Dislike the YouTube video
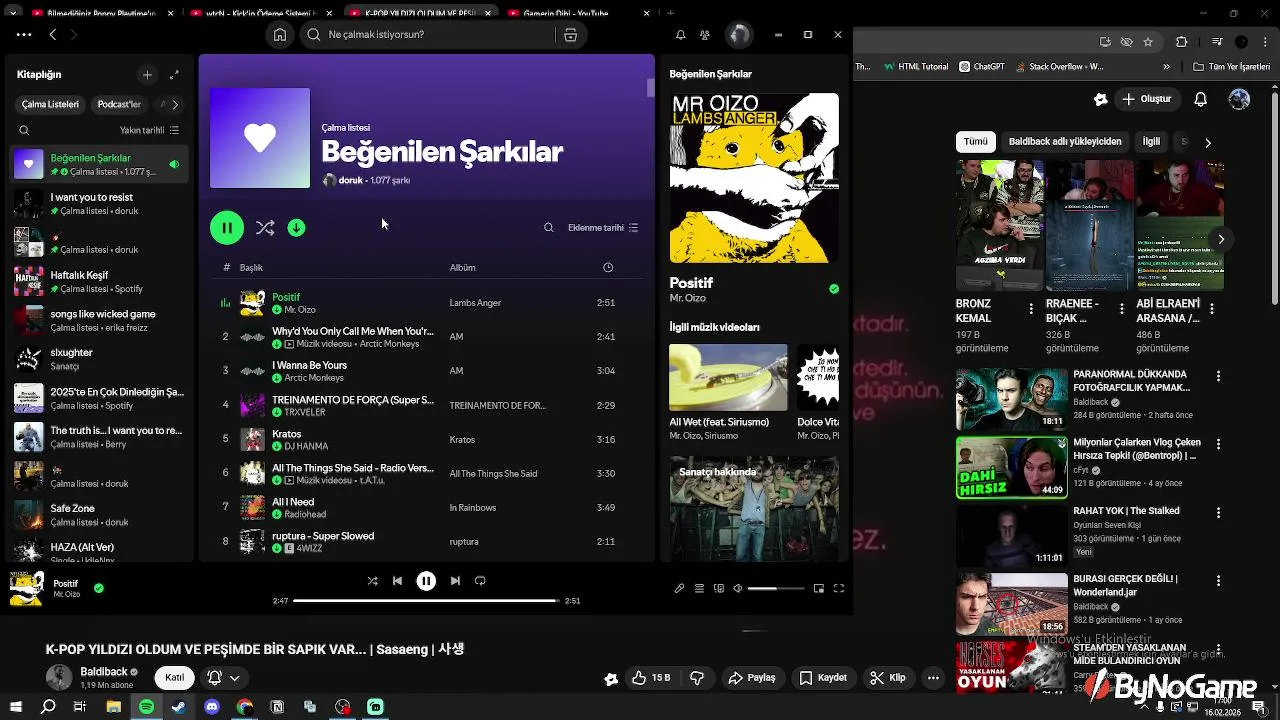Viewport: 1280px width, 720px height. pyautogui.click(x=697, y=678)
